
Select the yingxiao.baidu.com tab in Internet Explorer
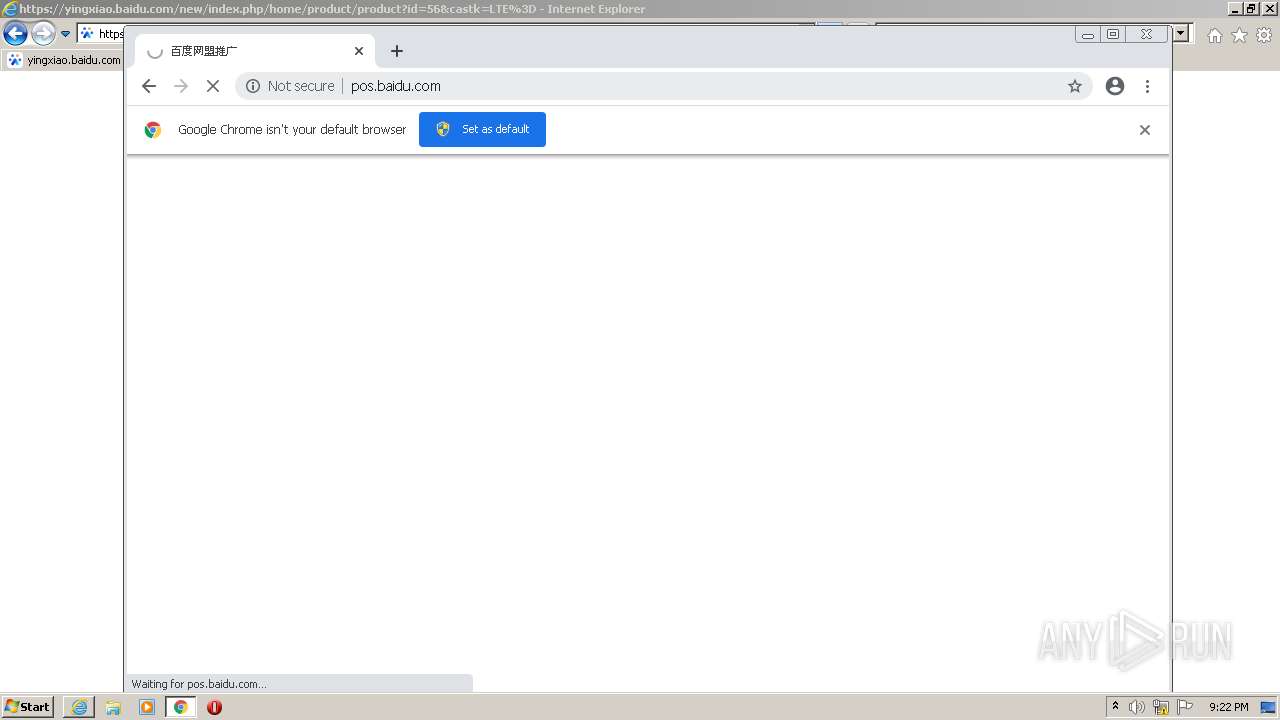point(64,60)
